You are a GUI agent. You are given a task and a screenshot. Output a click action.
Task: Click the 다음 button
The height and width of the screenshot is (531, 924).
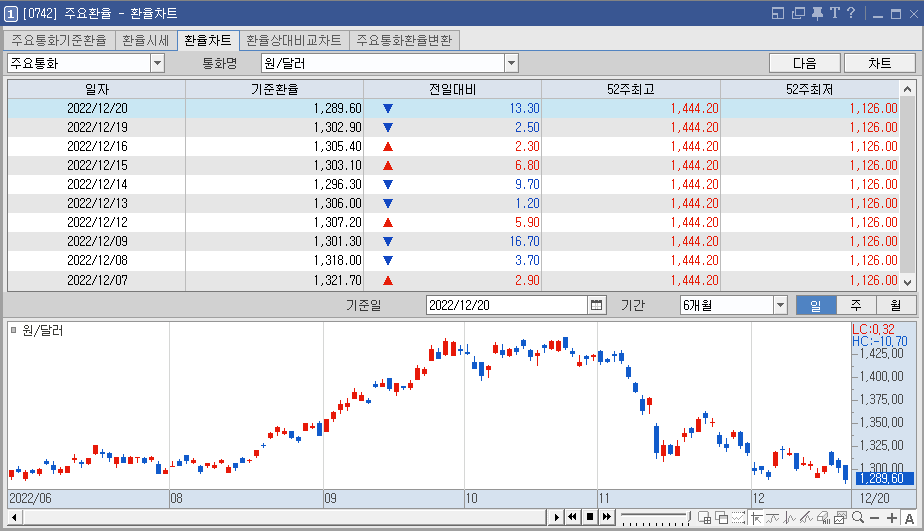[x=804, y=63]
